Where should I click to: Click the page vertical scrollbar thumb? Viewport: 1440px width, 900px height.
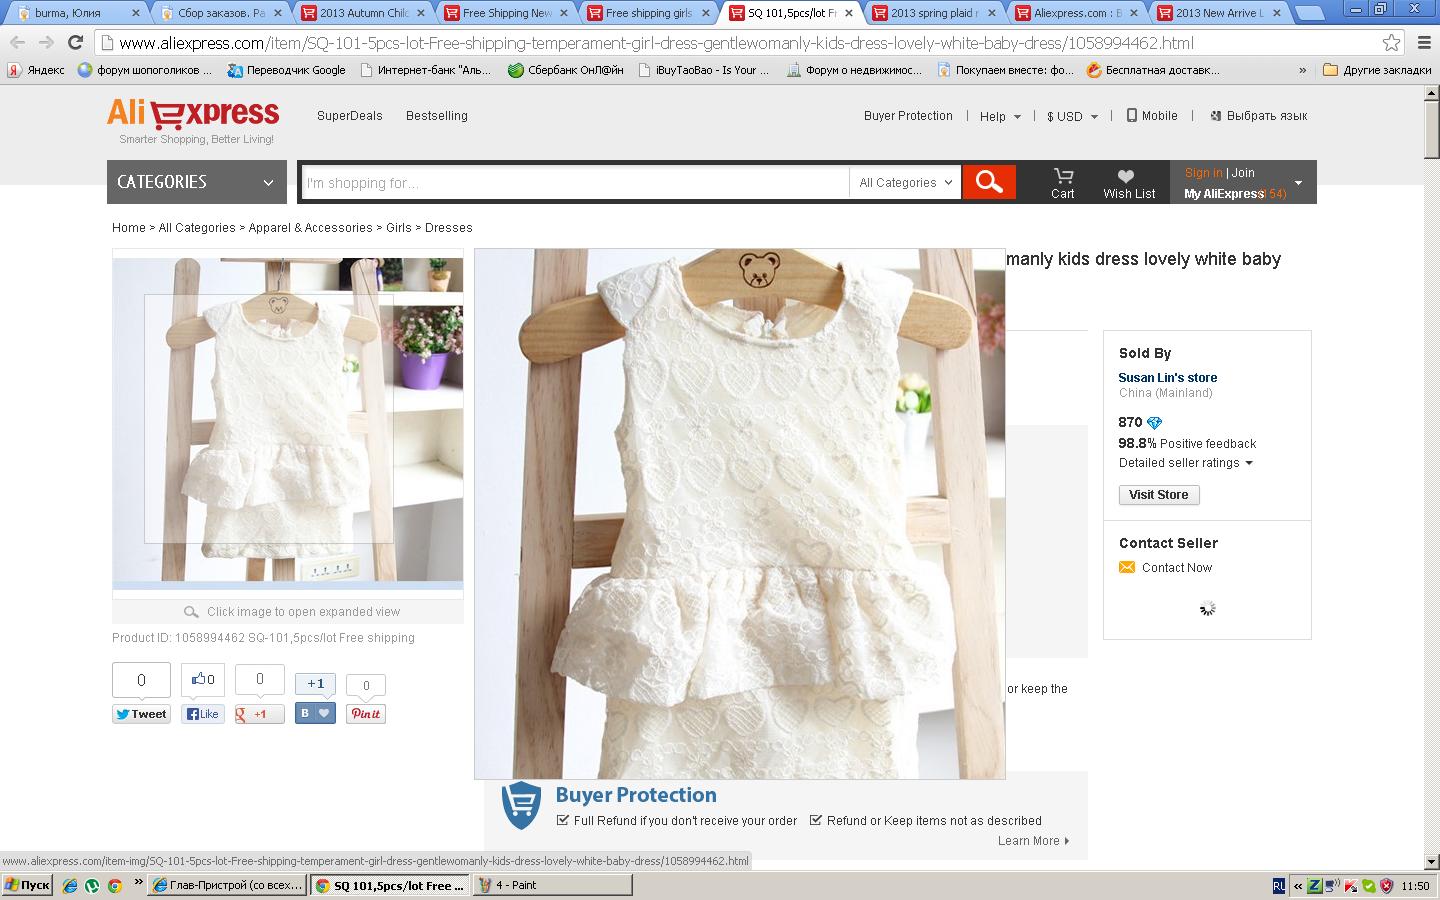[x=1431, y=130]
